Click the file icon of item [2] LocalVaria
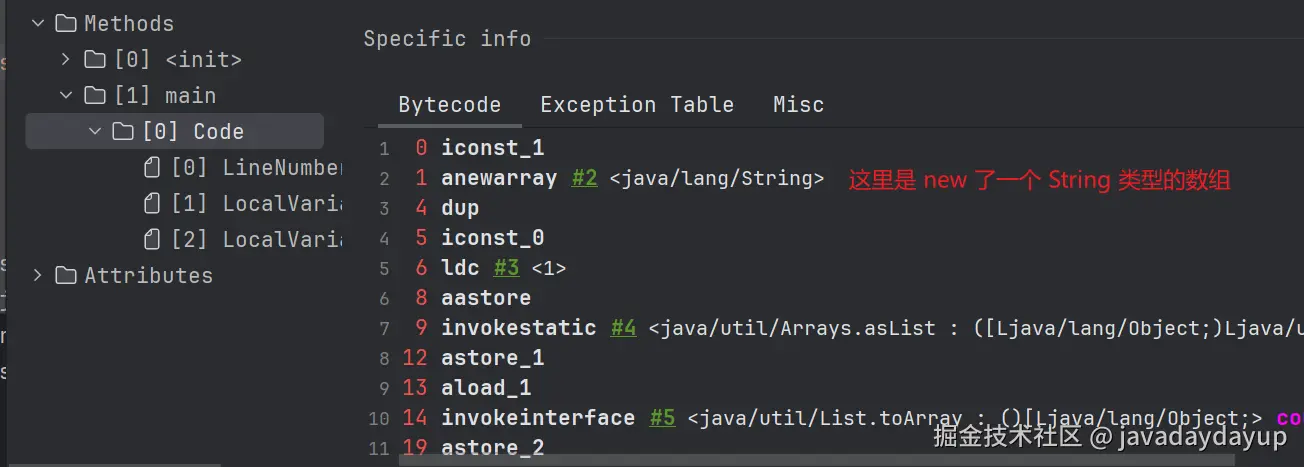Screen dimensions: 1304x467 [x=153, y=239]
